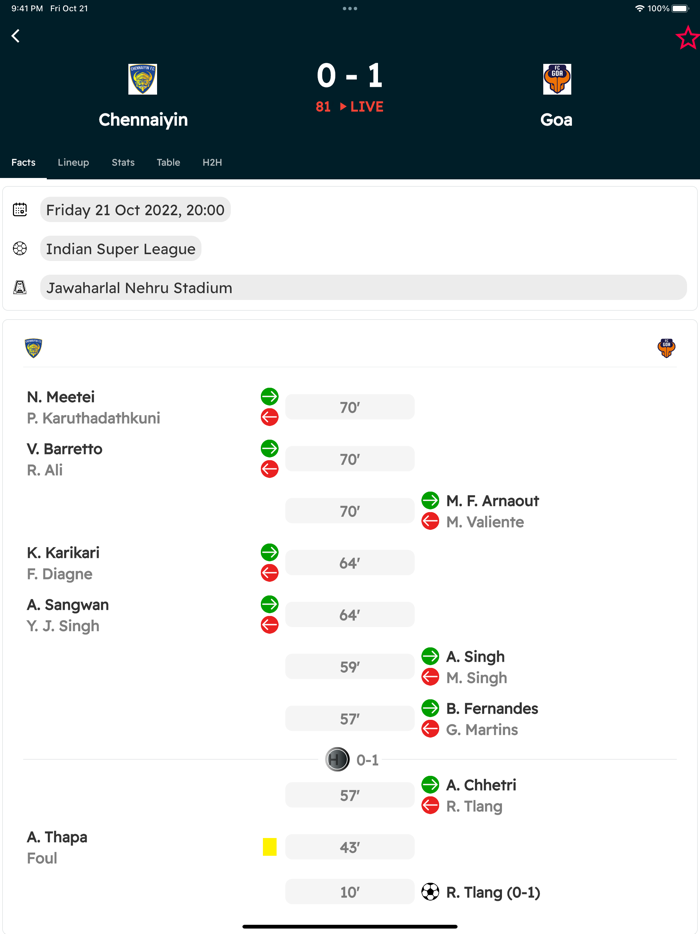Tap the match date Friday 21 Oct 2022
The width and height of the screenshot is (700, 934).
click(135, 210)
